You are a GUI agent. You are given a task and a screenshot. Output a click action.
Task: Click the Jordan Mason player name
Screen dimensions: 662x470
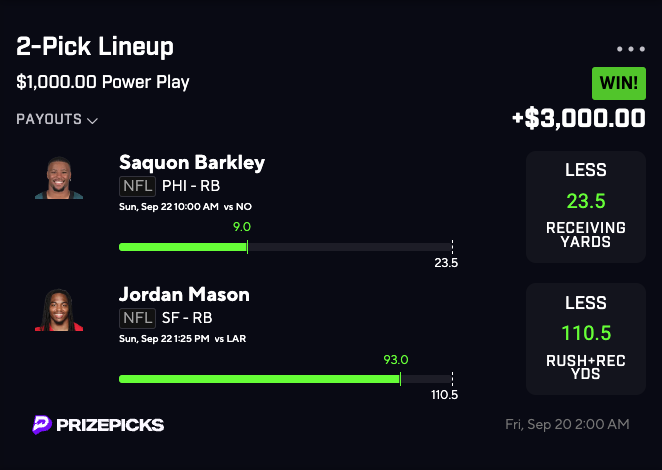pyautogui.click(x=184, y=294)
